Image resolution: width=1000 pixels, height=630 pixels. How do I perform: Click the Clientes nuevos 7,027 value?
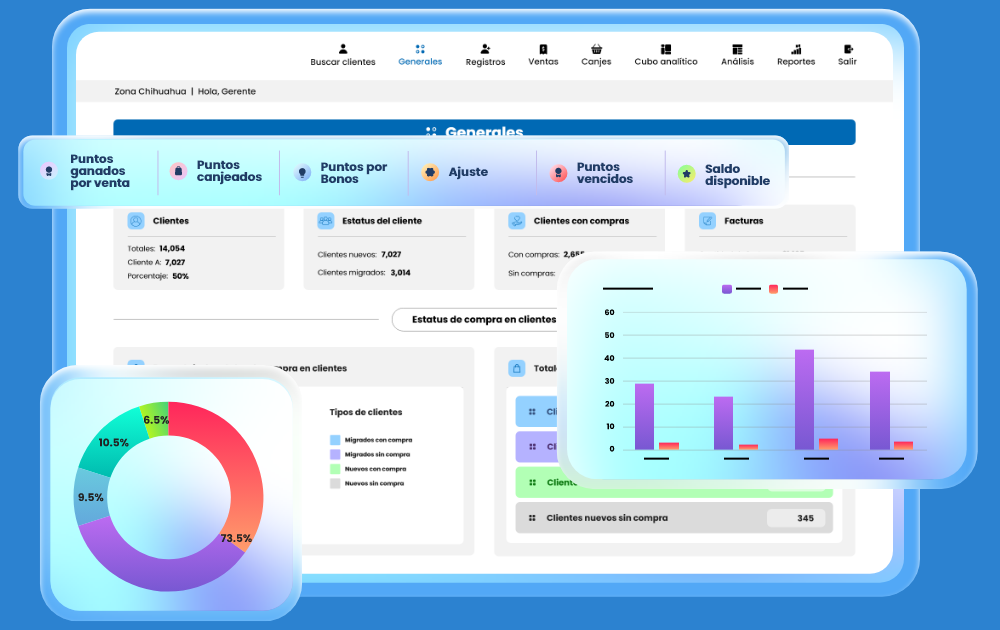pyautogui.click(x=391, y=254)
